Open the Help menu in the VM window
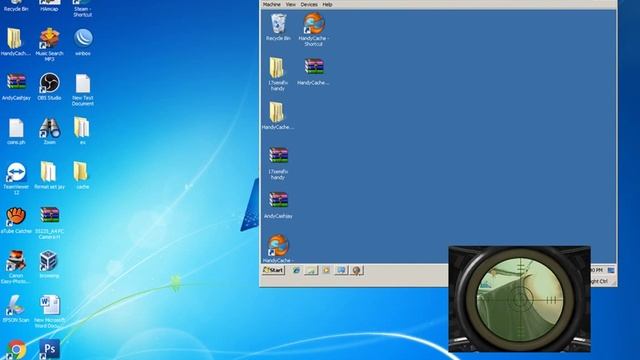 tap(327, 4)
